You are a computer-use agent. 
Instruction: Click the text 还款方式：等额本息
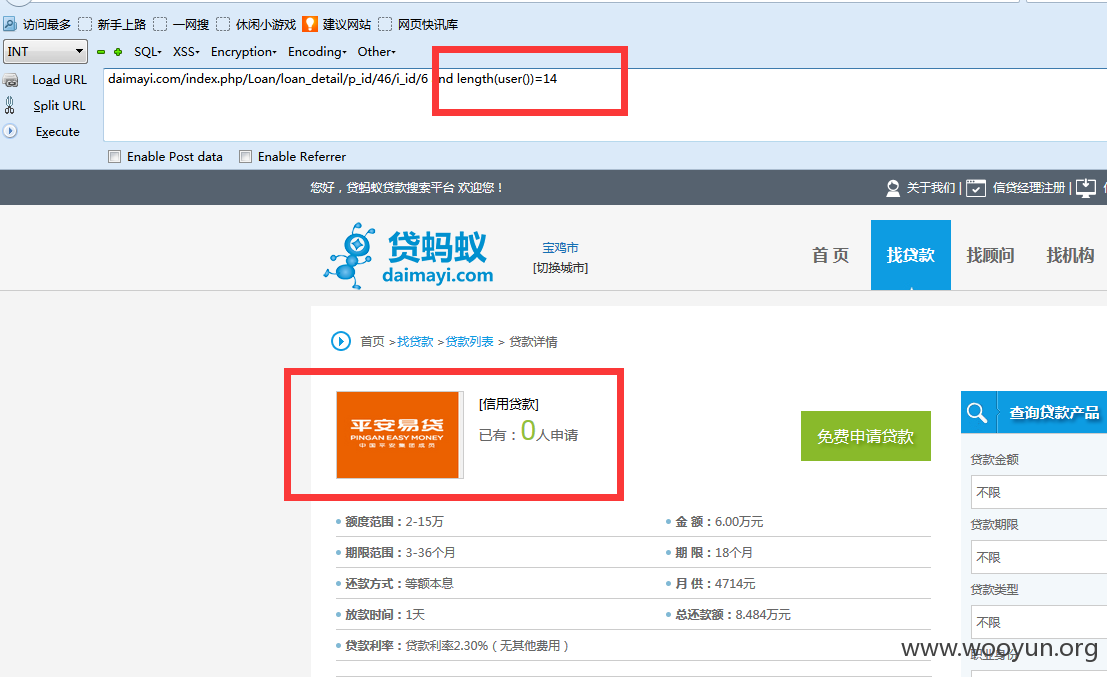tap(400, 584)
